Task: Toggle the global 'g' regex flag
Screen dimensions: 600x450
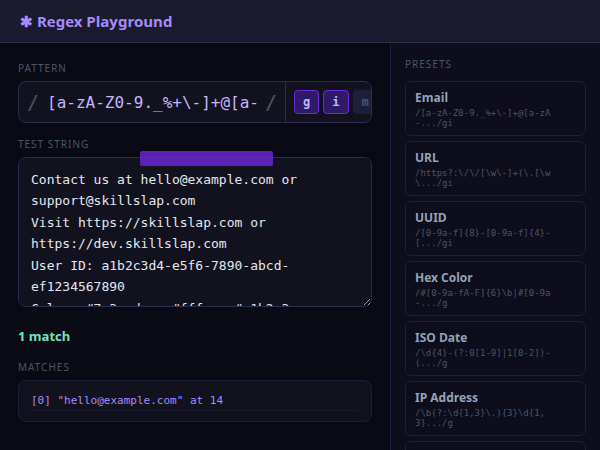Action: click(x=305, y=102)
